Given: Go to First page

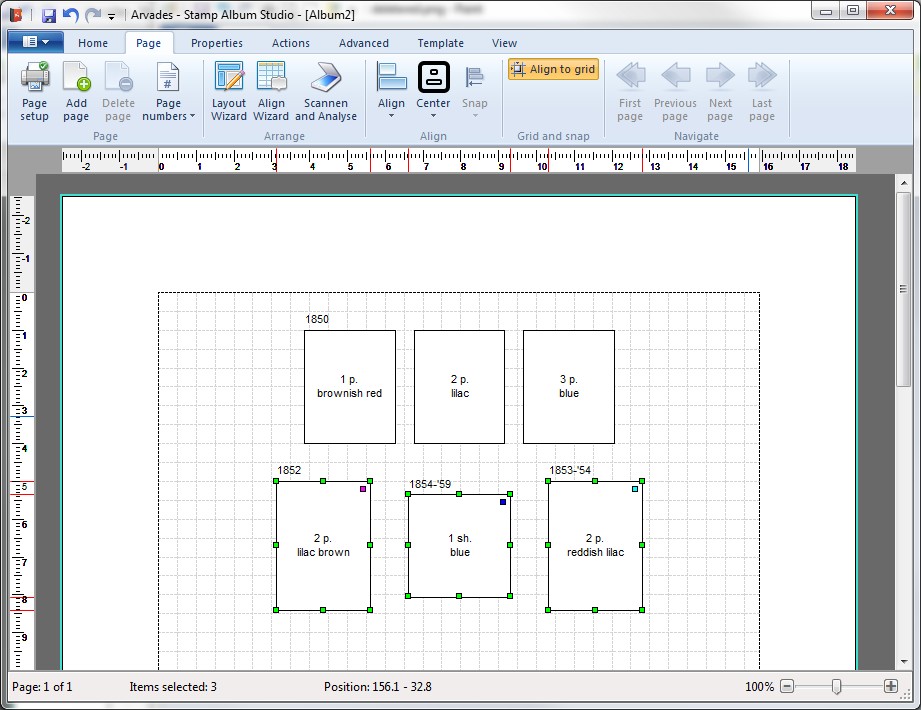Looking at the screenshot, I should coord(630,92).
